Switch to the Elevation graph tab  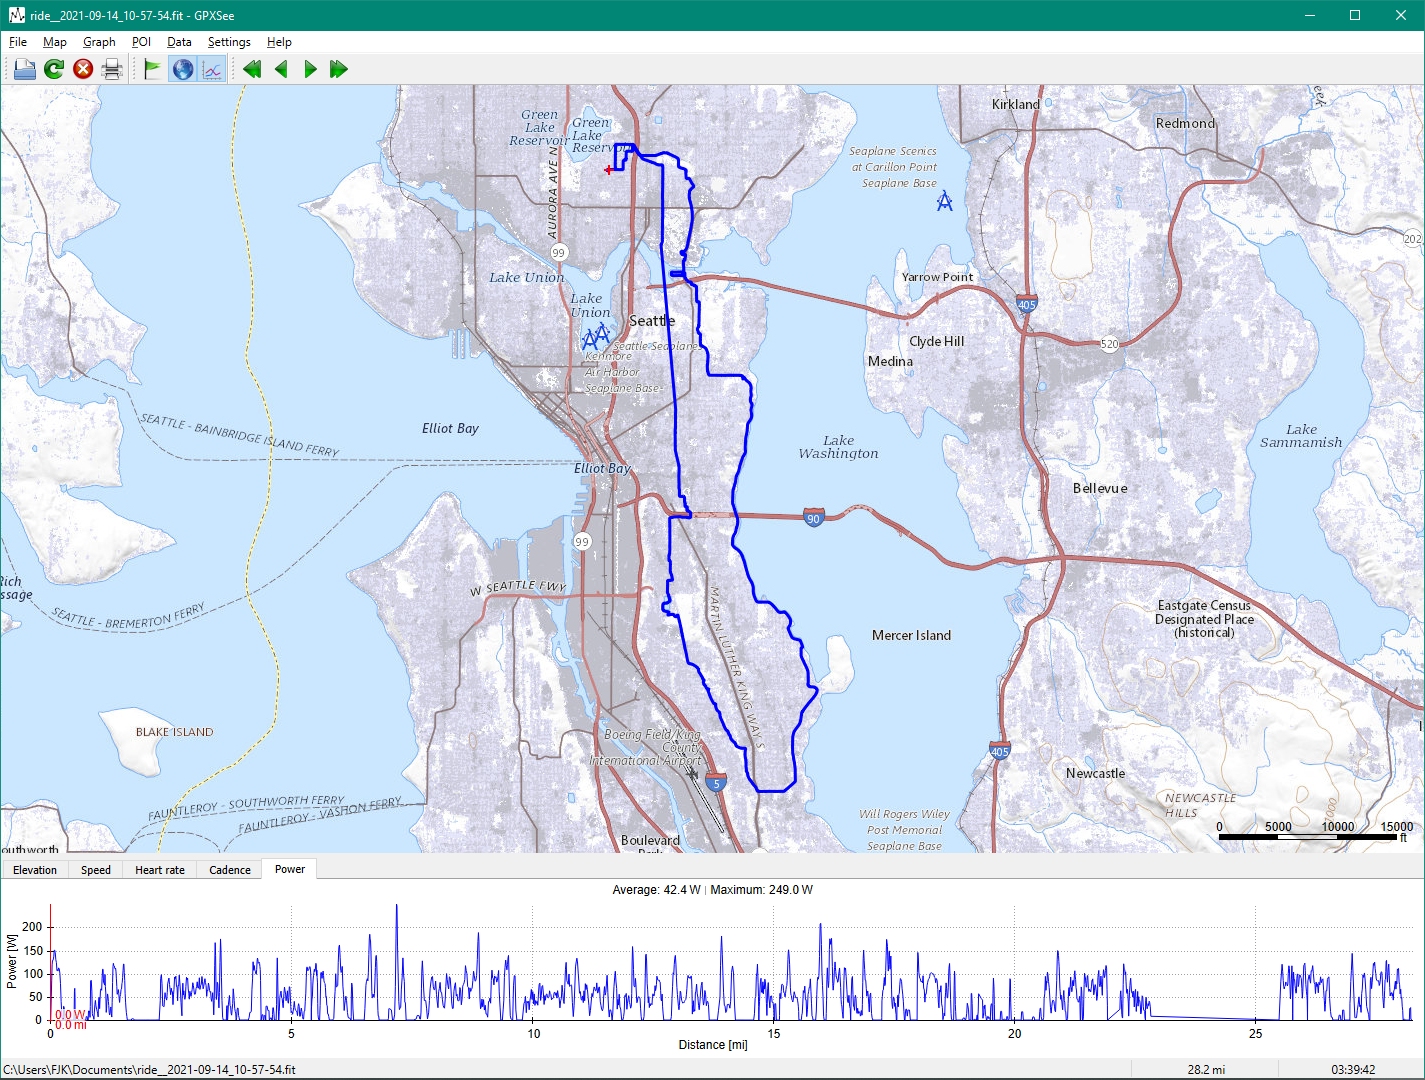[35, 870]
